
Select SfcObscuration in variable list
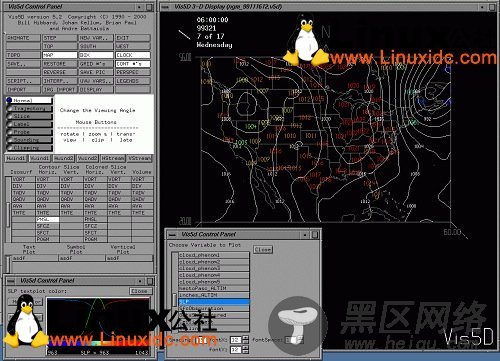coord(214,308)
